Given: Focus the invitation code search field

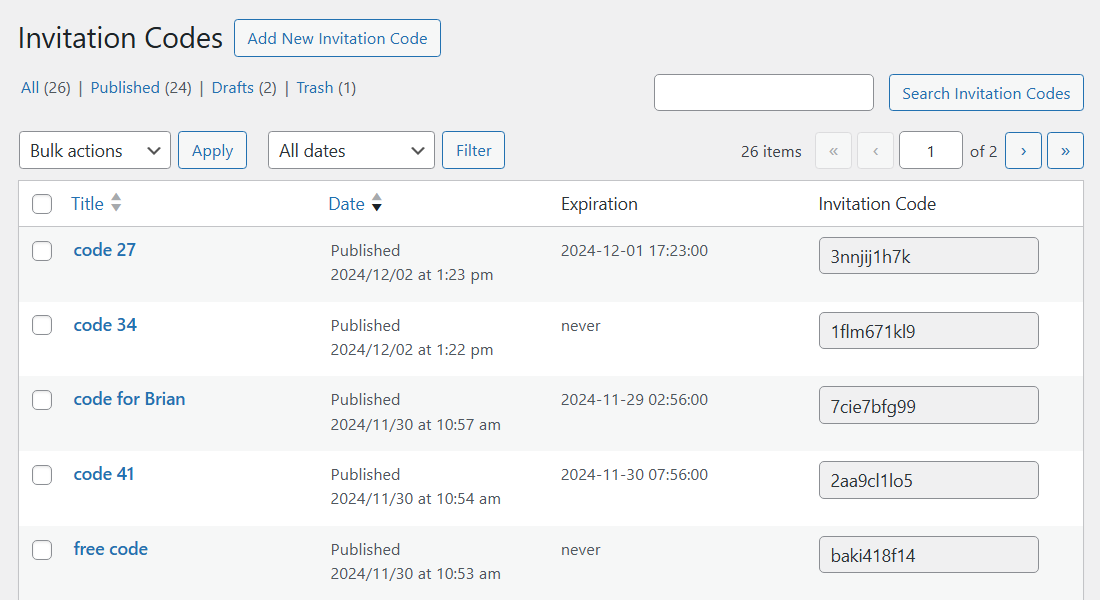Looking at the screenshot, I should pos(764,93).
